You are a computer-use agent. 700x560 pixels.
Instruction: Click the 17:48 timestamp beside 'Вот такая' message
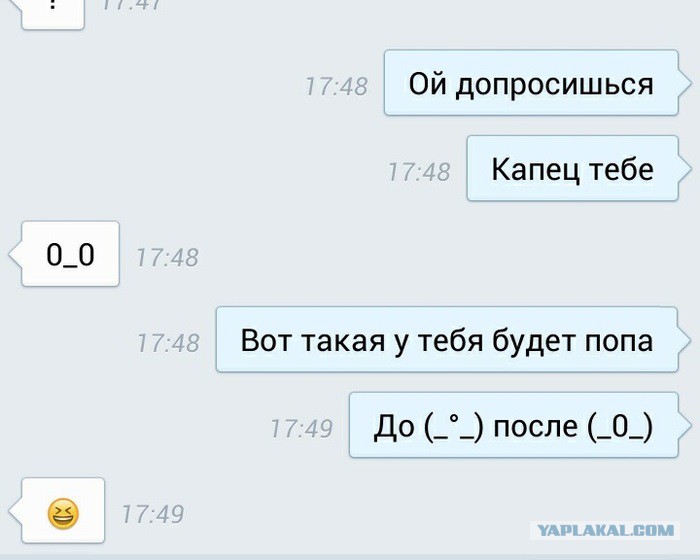168,343
